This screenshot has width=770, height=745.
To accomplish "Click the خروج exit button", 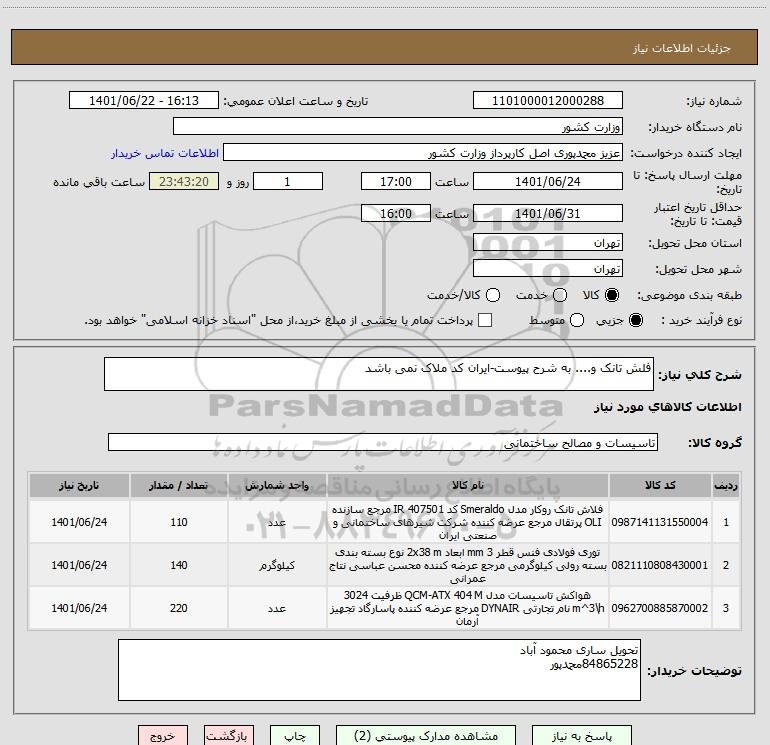I will click(163, 736).
